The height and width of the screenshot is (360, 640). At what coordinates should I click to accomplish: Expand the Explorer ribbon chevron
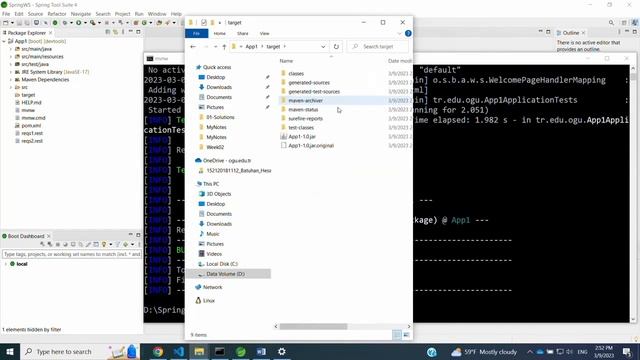[399, 33]
